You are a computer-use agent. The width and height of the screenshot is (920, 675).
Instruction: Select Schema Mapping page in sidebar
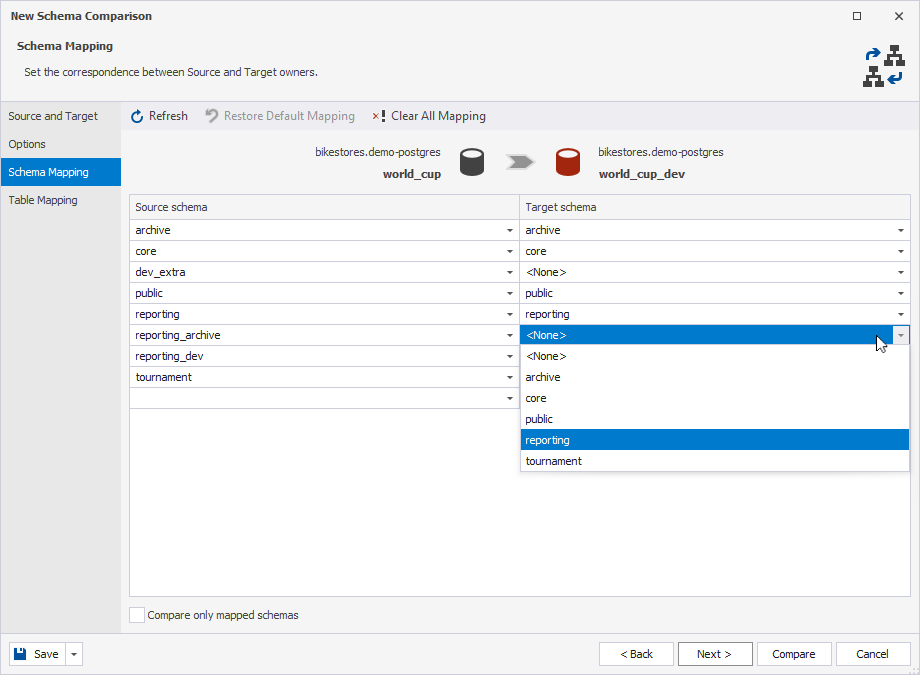pyautogui.click(x=61, y=172)
